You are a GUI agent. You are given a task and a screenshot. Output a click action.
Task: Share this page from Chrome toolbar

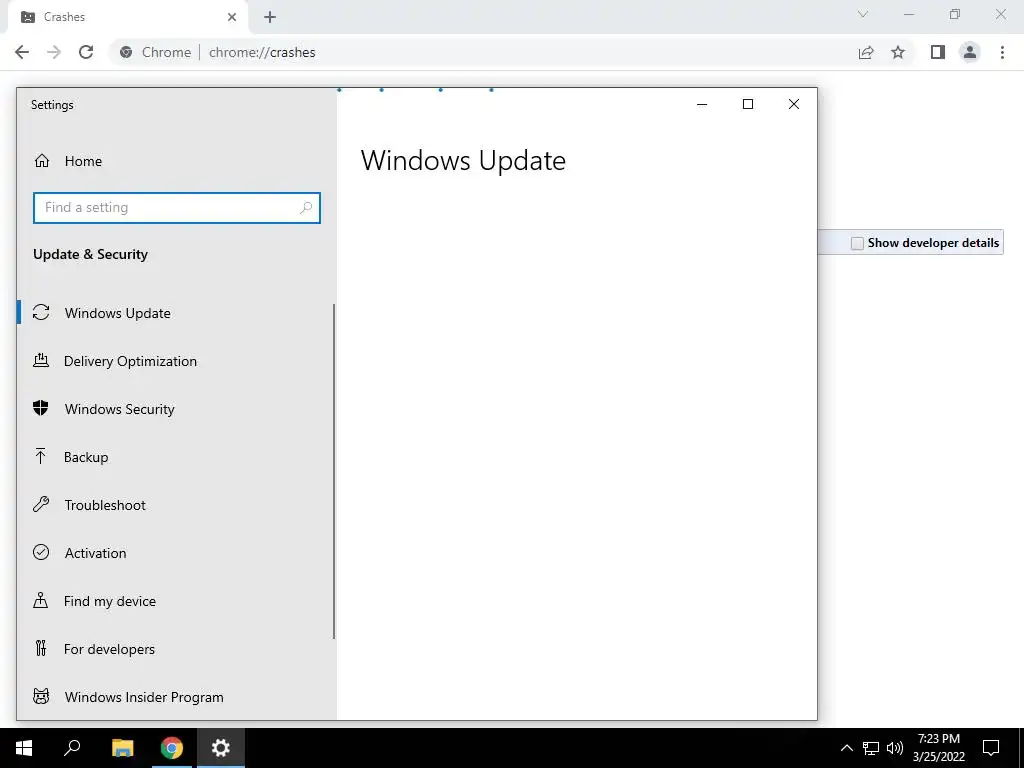pos(866,52)
